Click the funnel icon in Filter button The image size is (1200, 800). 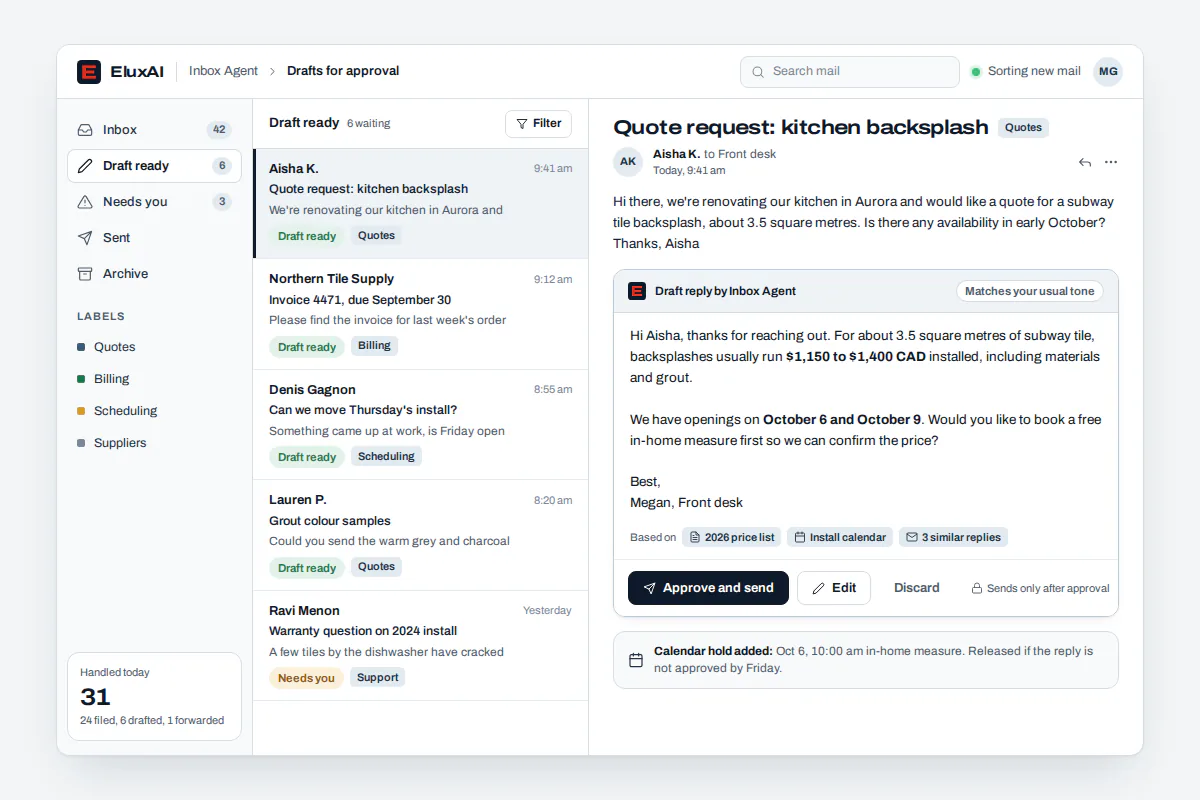point(521,124)
